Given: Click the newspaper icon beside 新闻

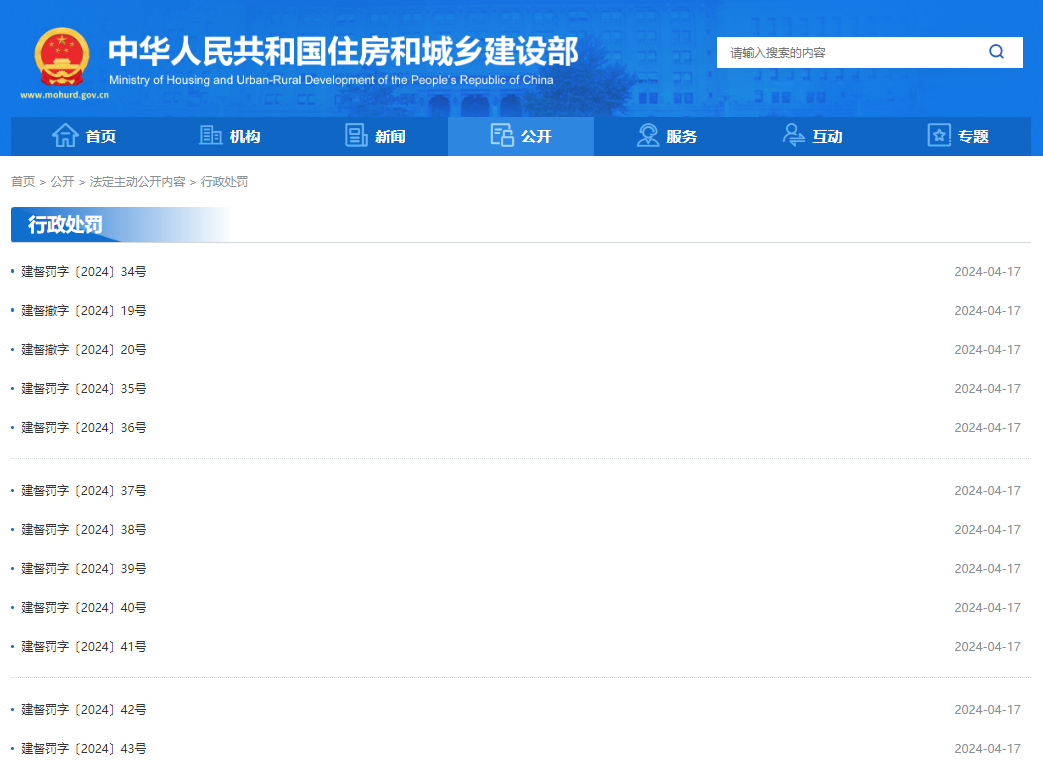Looking at the screenshot, I should (x=356, y=136).
